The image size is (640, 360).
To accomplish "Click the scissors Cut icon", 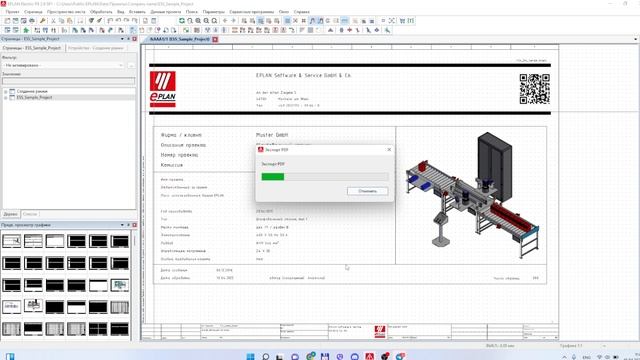I will pos(53,21).
